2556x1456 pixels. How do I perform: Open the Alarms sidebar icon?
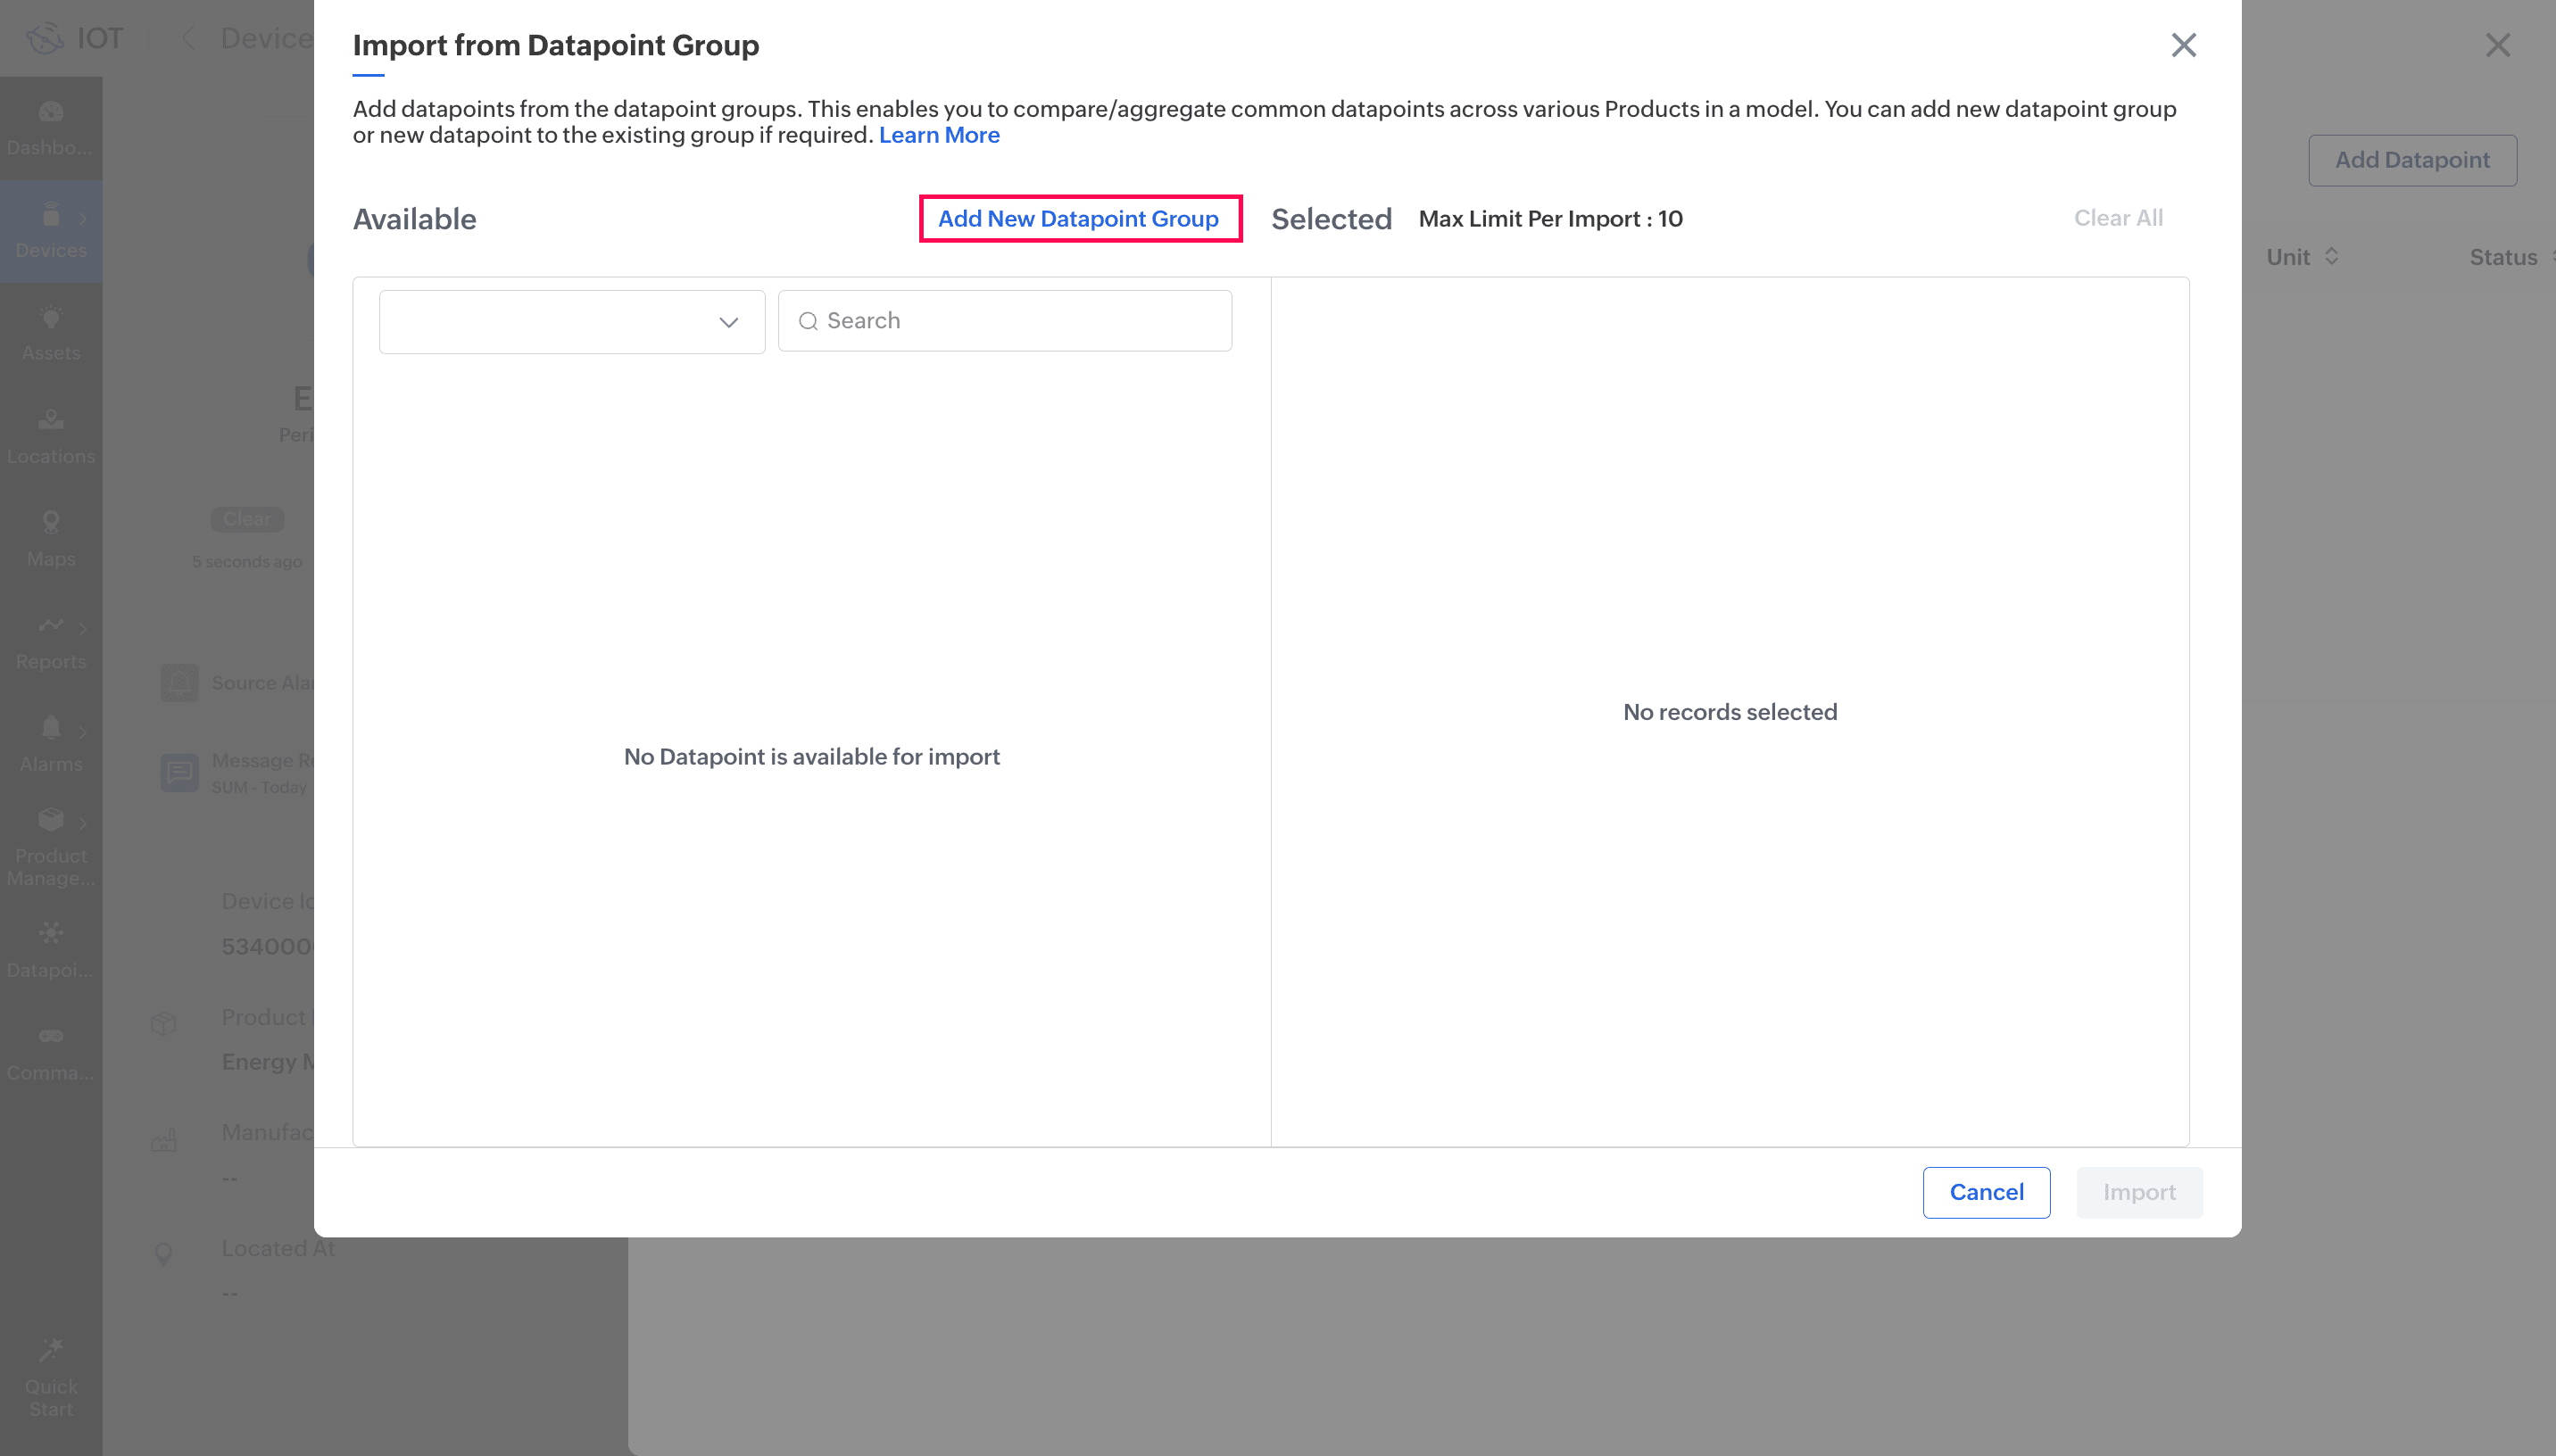(50, 729)
